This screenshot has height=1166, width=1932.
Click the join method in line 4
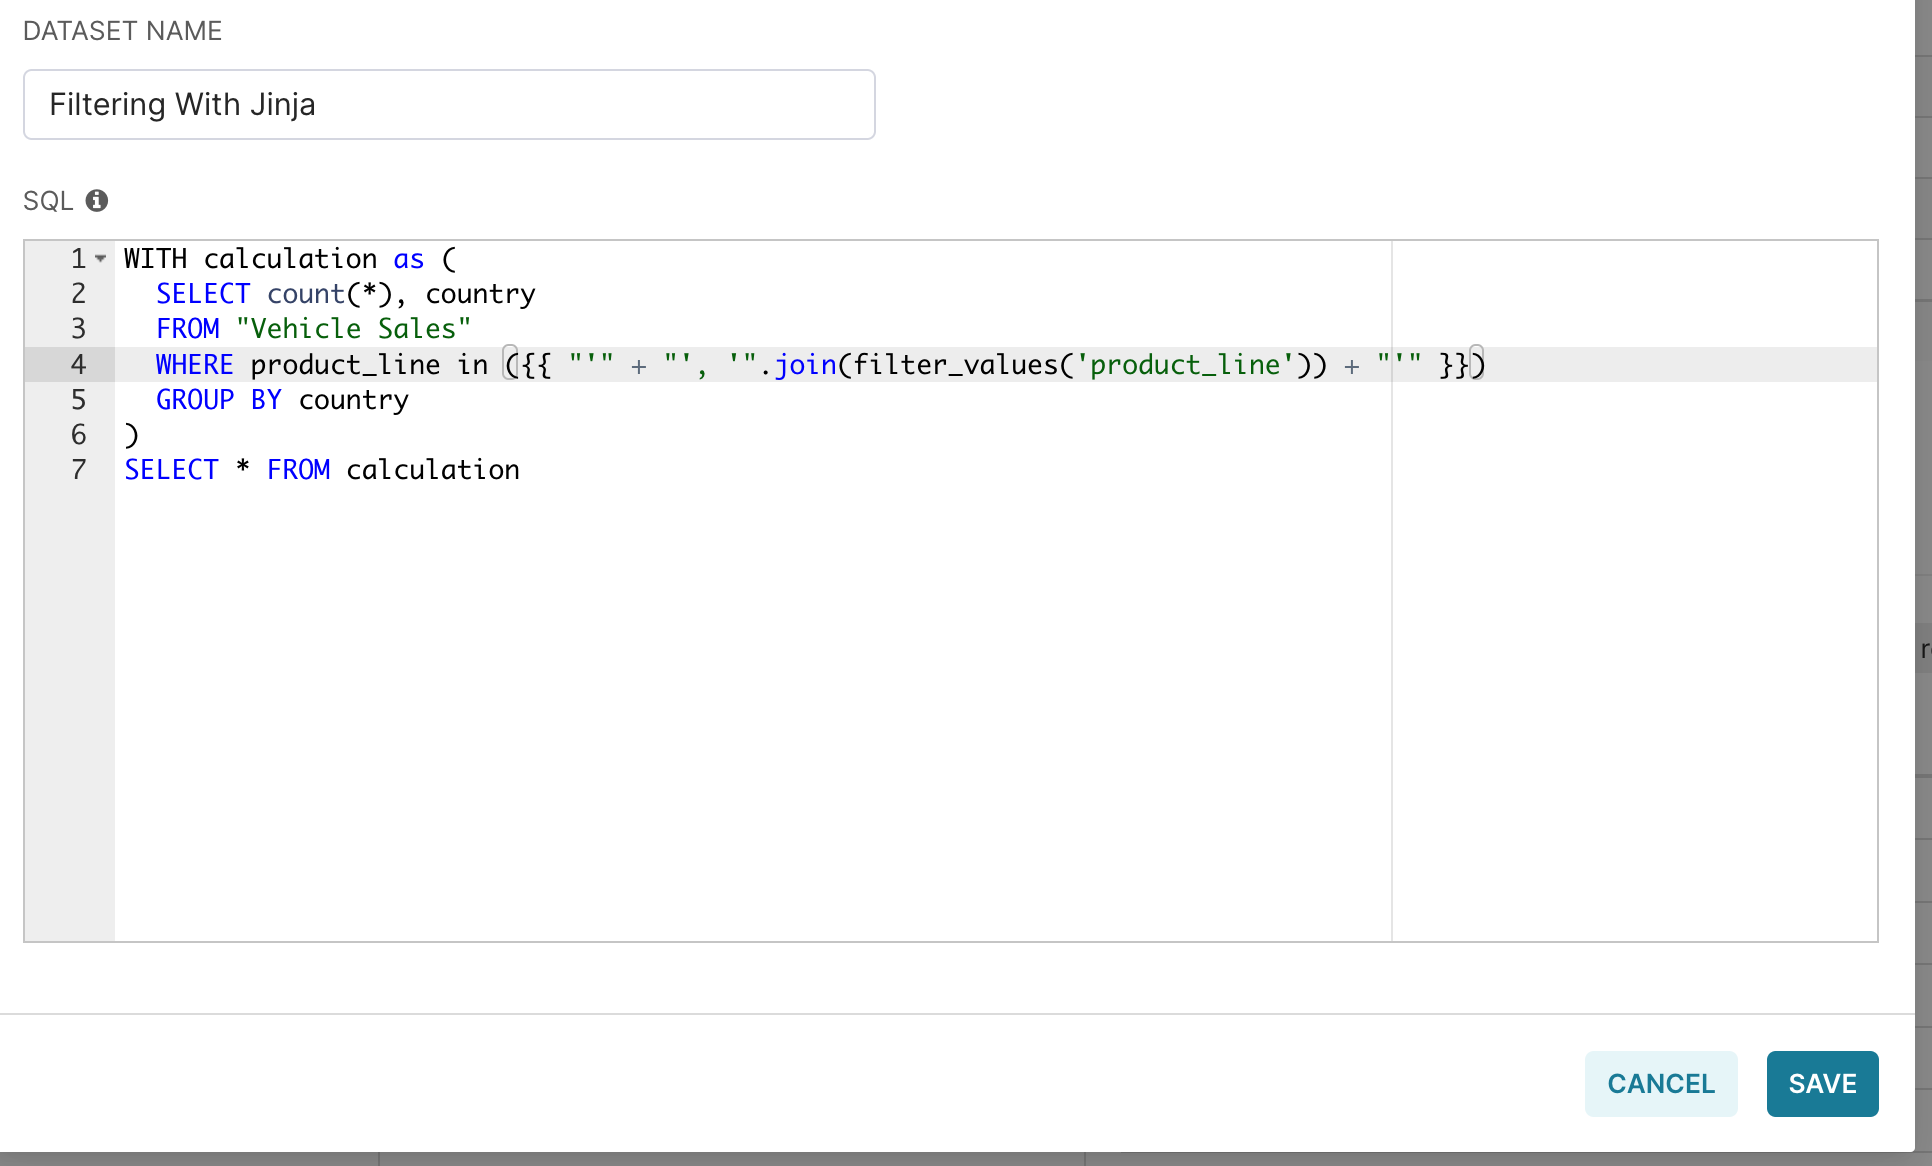point(805,365)
